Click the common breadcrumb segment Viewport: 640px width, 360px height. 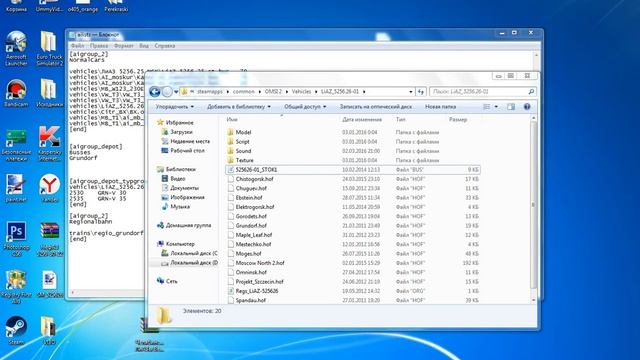(x=244, y=91)
